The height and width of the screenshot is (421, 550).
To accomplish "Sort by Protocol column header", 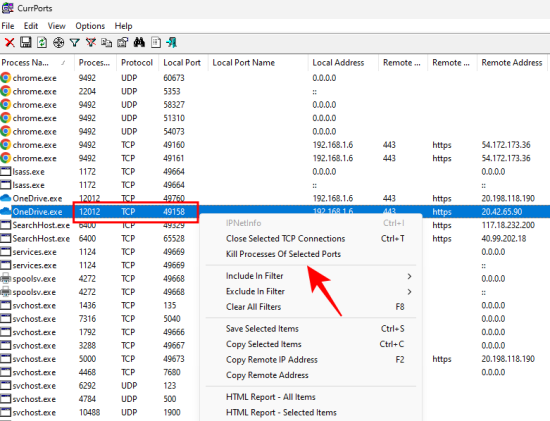I will click(137, 63).
